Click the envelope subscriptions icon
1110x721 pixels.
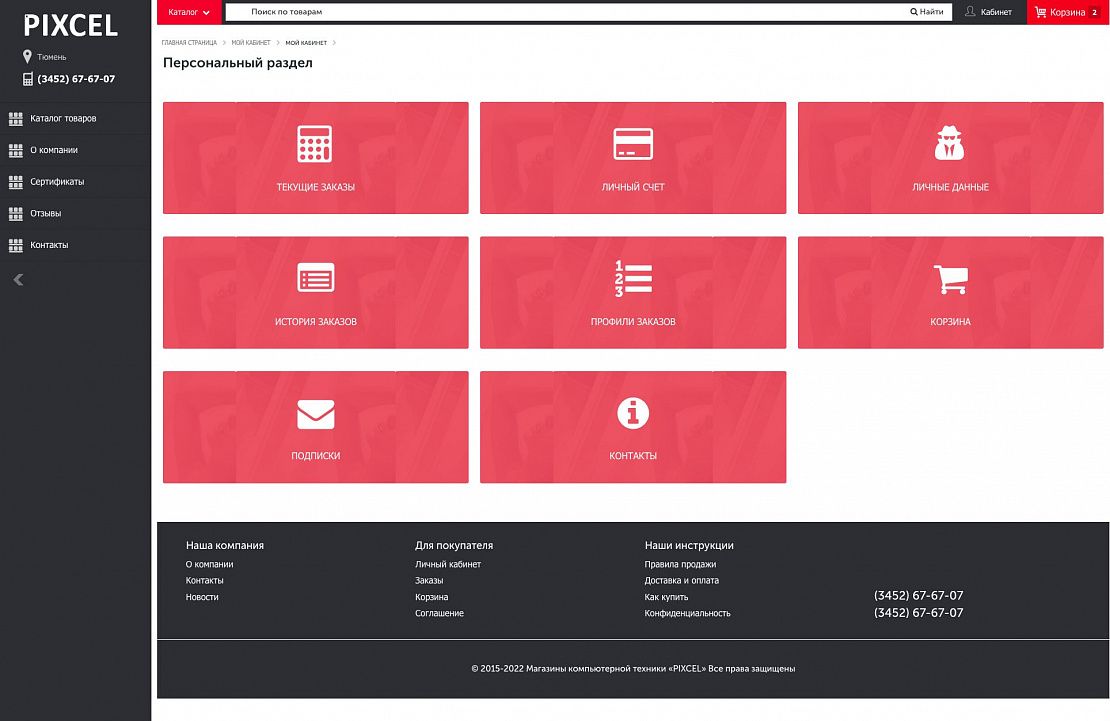(x=315, y=413)
